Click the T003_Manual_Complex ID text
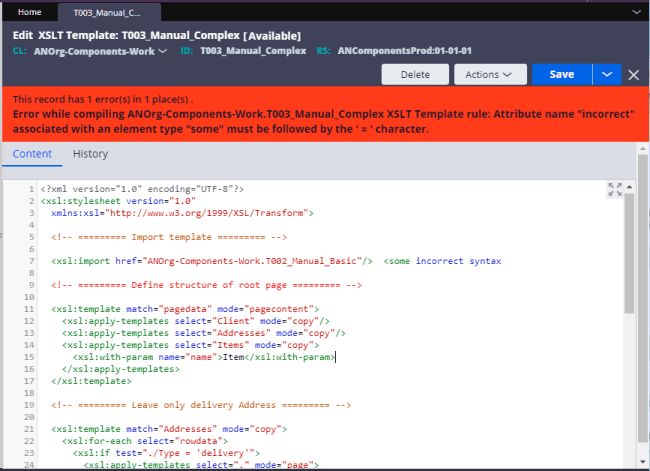The image size is (650, 471). point(253,51)
